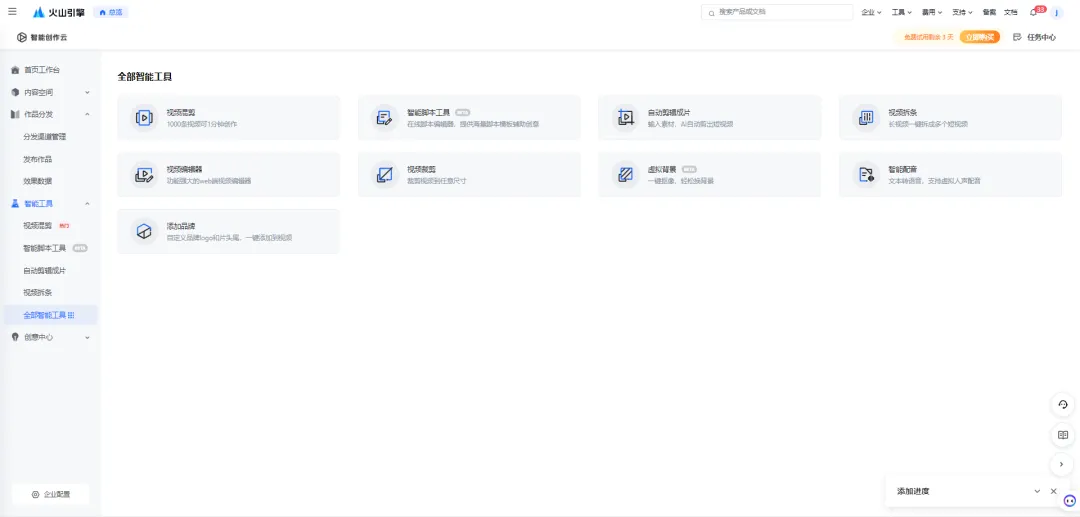The width and height of the screenshot is (1080, 517).
Task: Click the 立即购买 button
Action: (x=979, y=37)
